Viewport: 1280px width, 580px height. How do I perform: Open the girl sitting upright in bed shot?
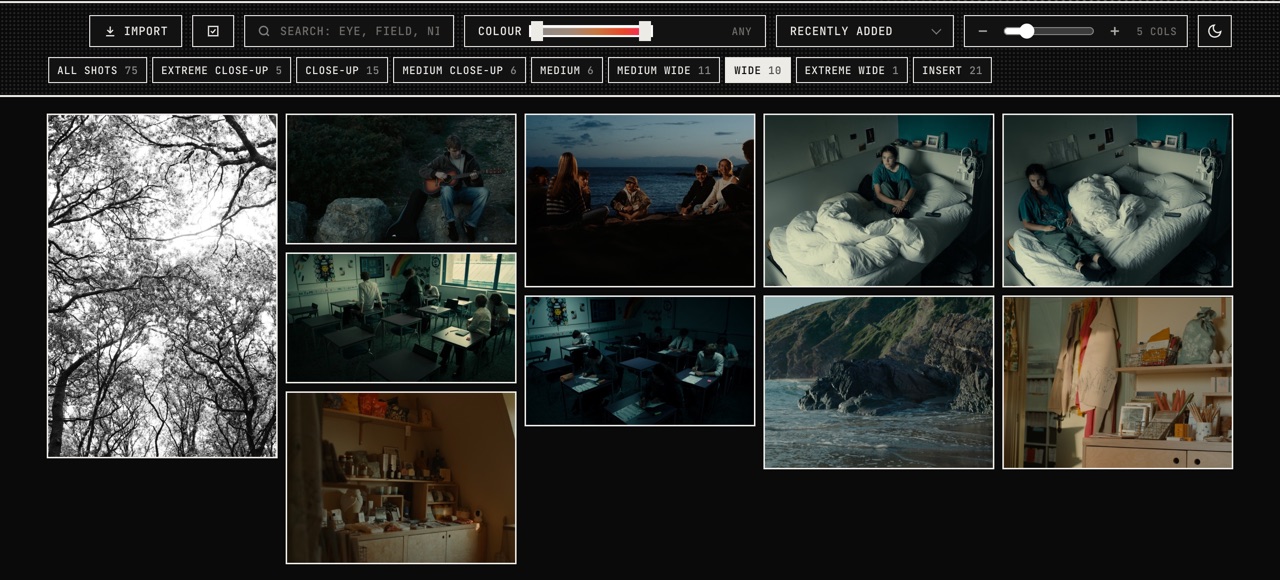pyautogui.click(x=879, y=200)
